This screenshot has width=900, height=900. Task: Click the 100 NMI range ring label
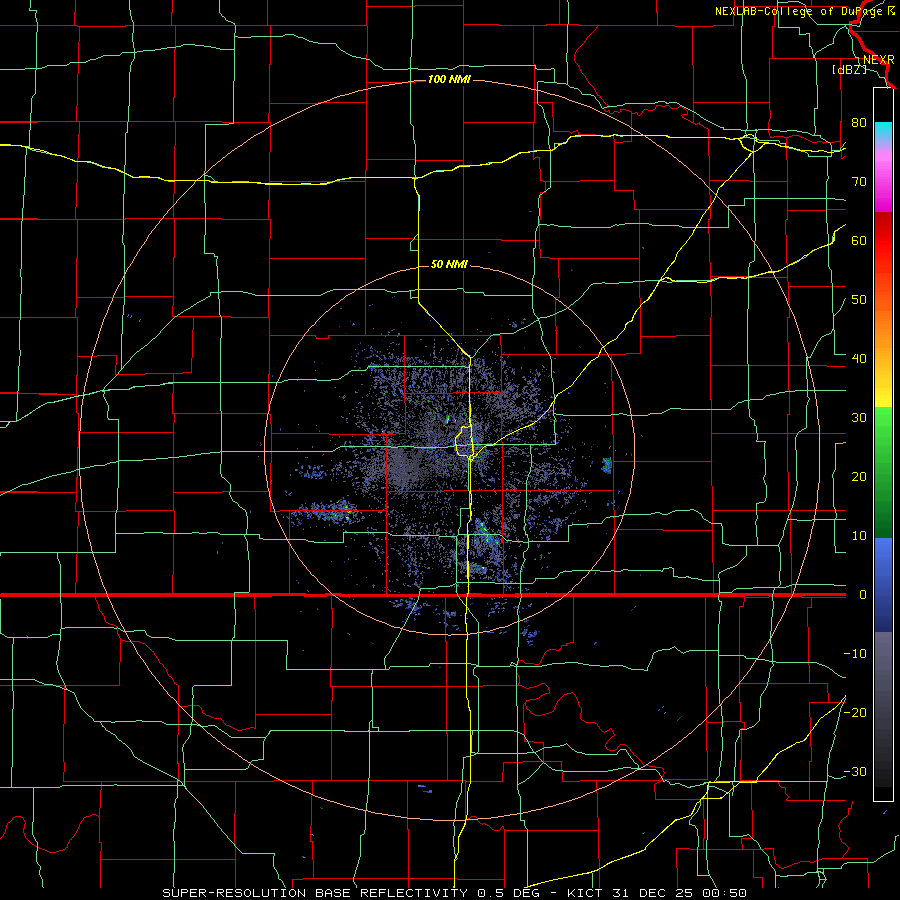449,79
